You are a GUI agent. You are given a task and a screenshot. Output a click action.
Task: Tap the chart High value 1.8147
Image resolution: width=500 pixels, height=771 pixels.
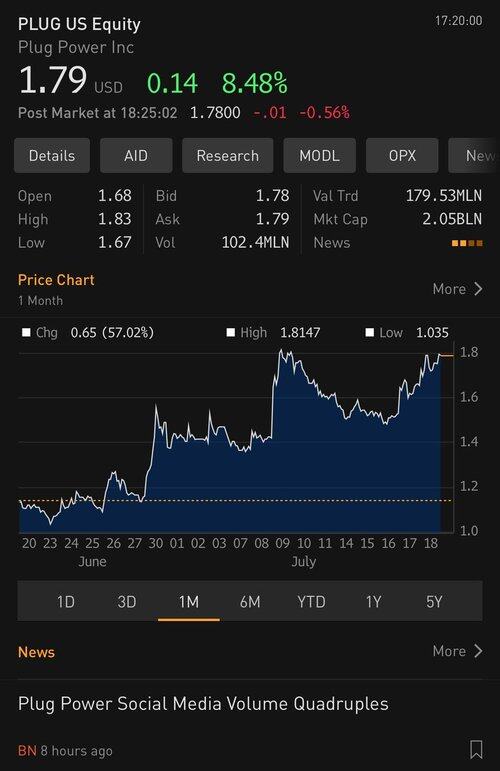coord(300,333)
